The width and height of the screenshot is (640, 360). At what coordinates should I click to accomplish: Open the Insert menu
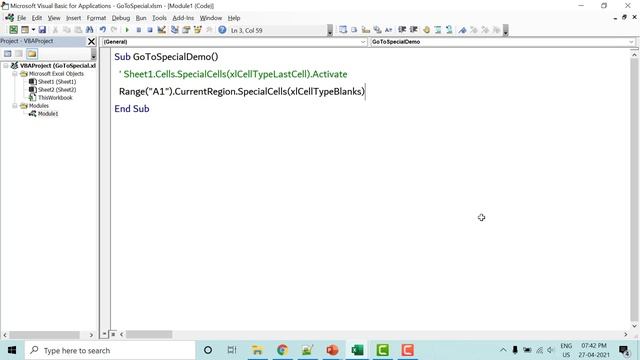tap(73, 18)
